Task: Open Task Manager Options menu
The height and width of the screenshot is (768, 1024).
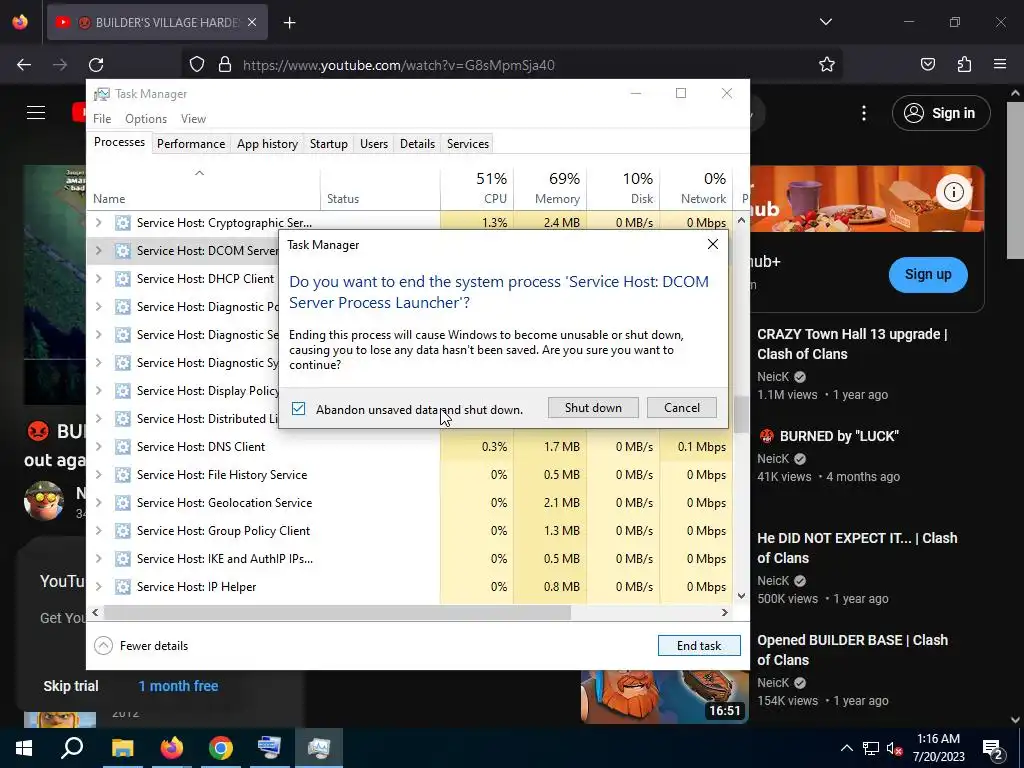Action: 146,119
